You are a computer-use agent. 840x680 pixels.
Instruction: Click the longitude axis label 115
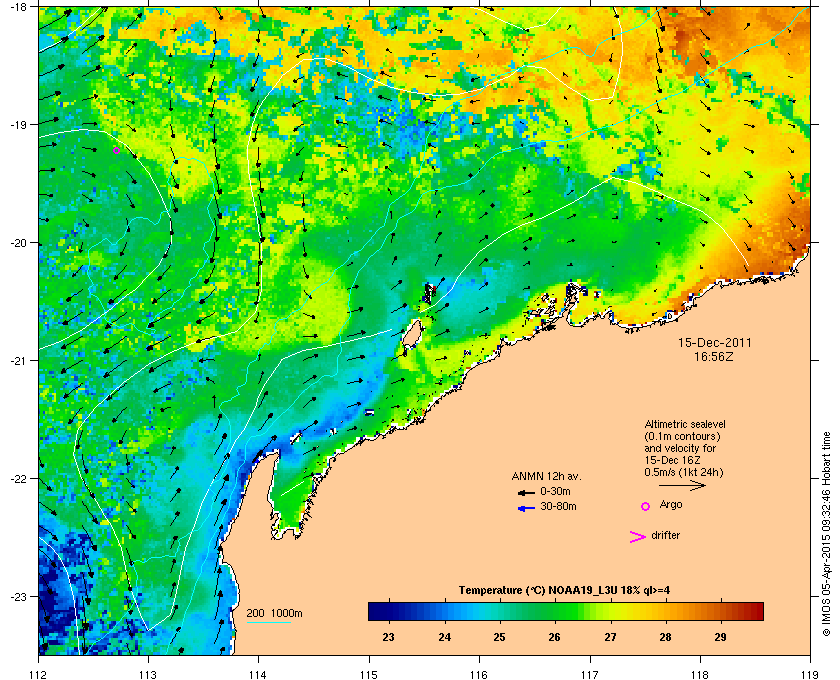(369, 674)
